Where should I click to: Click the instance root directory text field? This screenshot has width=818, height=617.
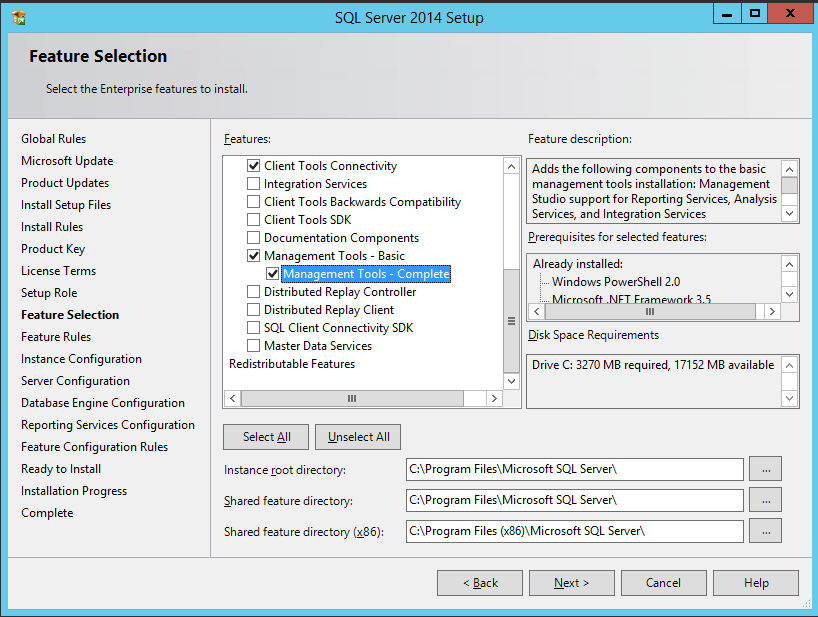click(x=574, y=469)
